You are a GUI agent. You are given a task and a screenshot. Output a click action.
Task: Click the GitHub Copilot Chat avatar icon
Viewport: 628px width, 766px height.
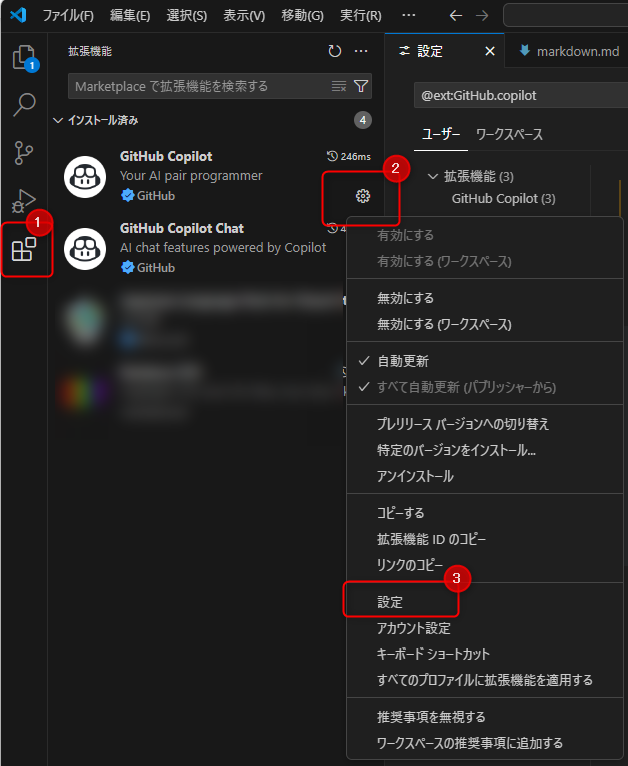(x=85, y=249)
